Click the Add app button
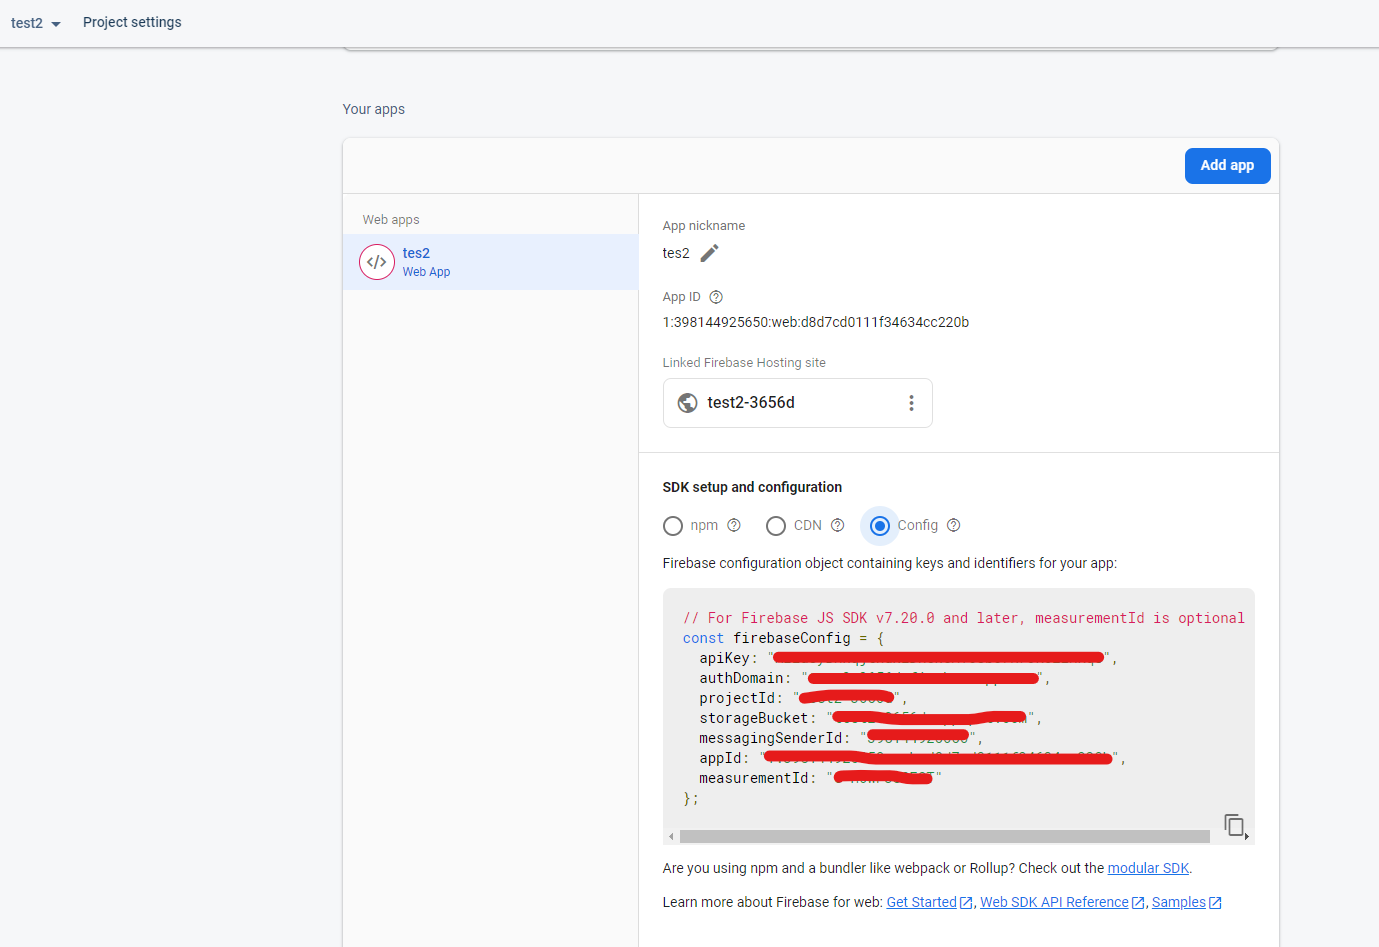This screenshot has width=1379, height=947. 1227,165
